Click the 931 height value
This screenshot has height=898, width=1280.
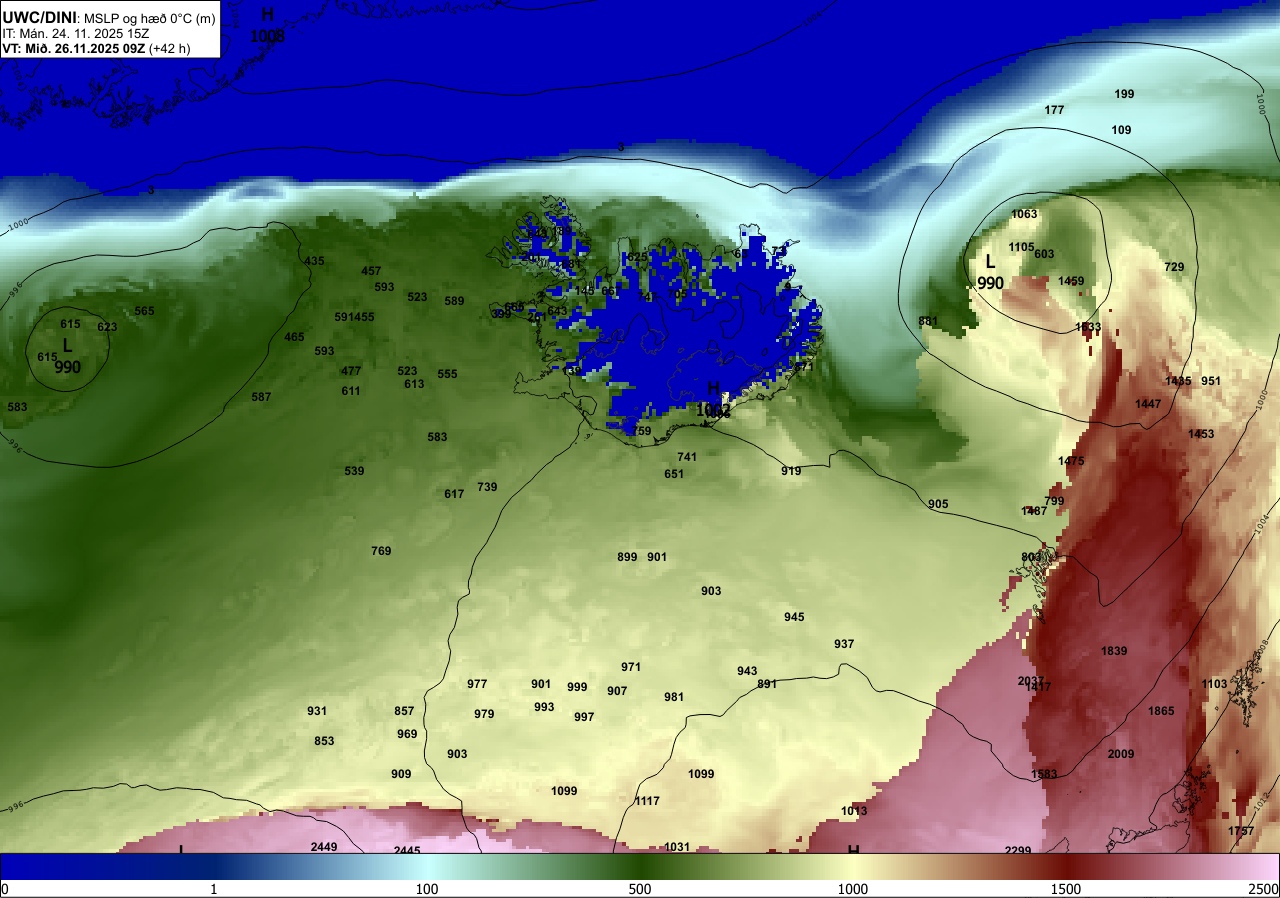pos(317,711)
